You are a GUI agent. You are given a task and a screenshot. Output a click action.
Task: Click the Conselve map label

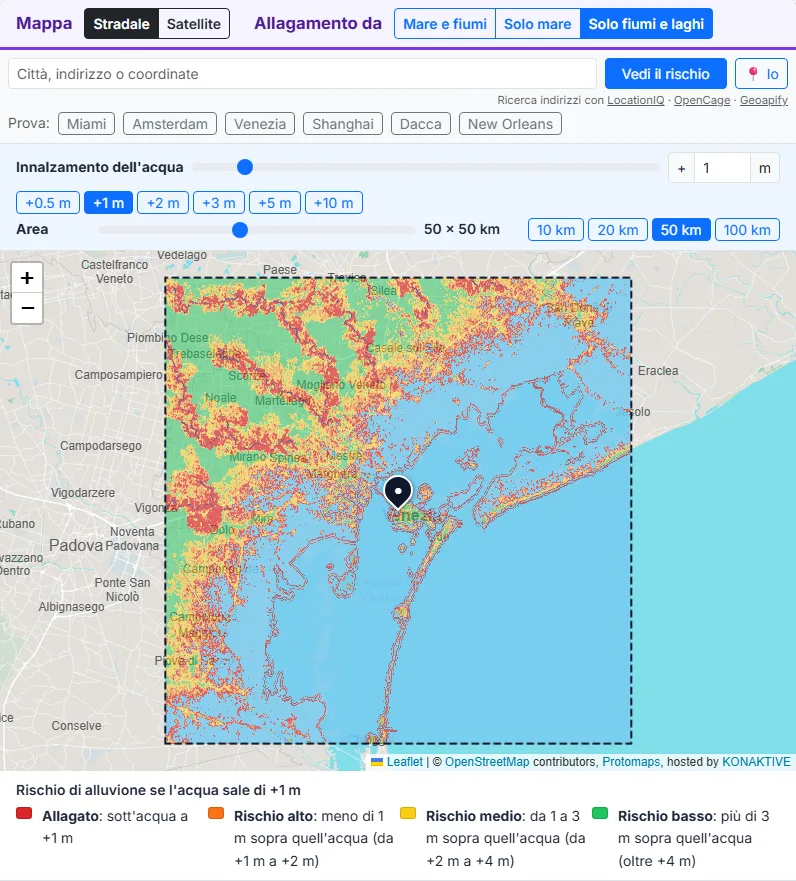76,725
